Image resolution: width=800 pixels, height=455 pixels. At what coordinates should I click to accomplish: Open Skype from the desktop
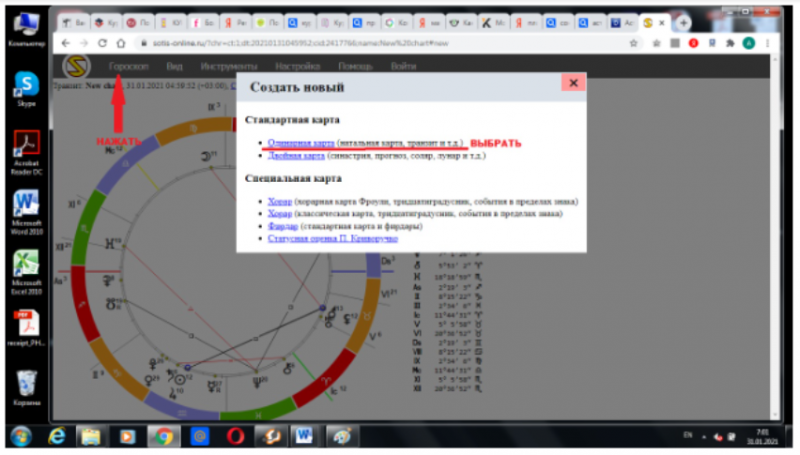coord(25,87)
